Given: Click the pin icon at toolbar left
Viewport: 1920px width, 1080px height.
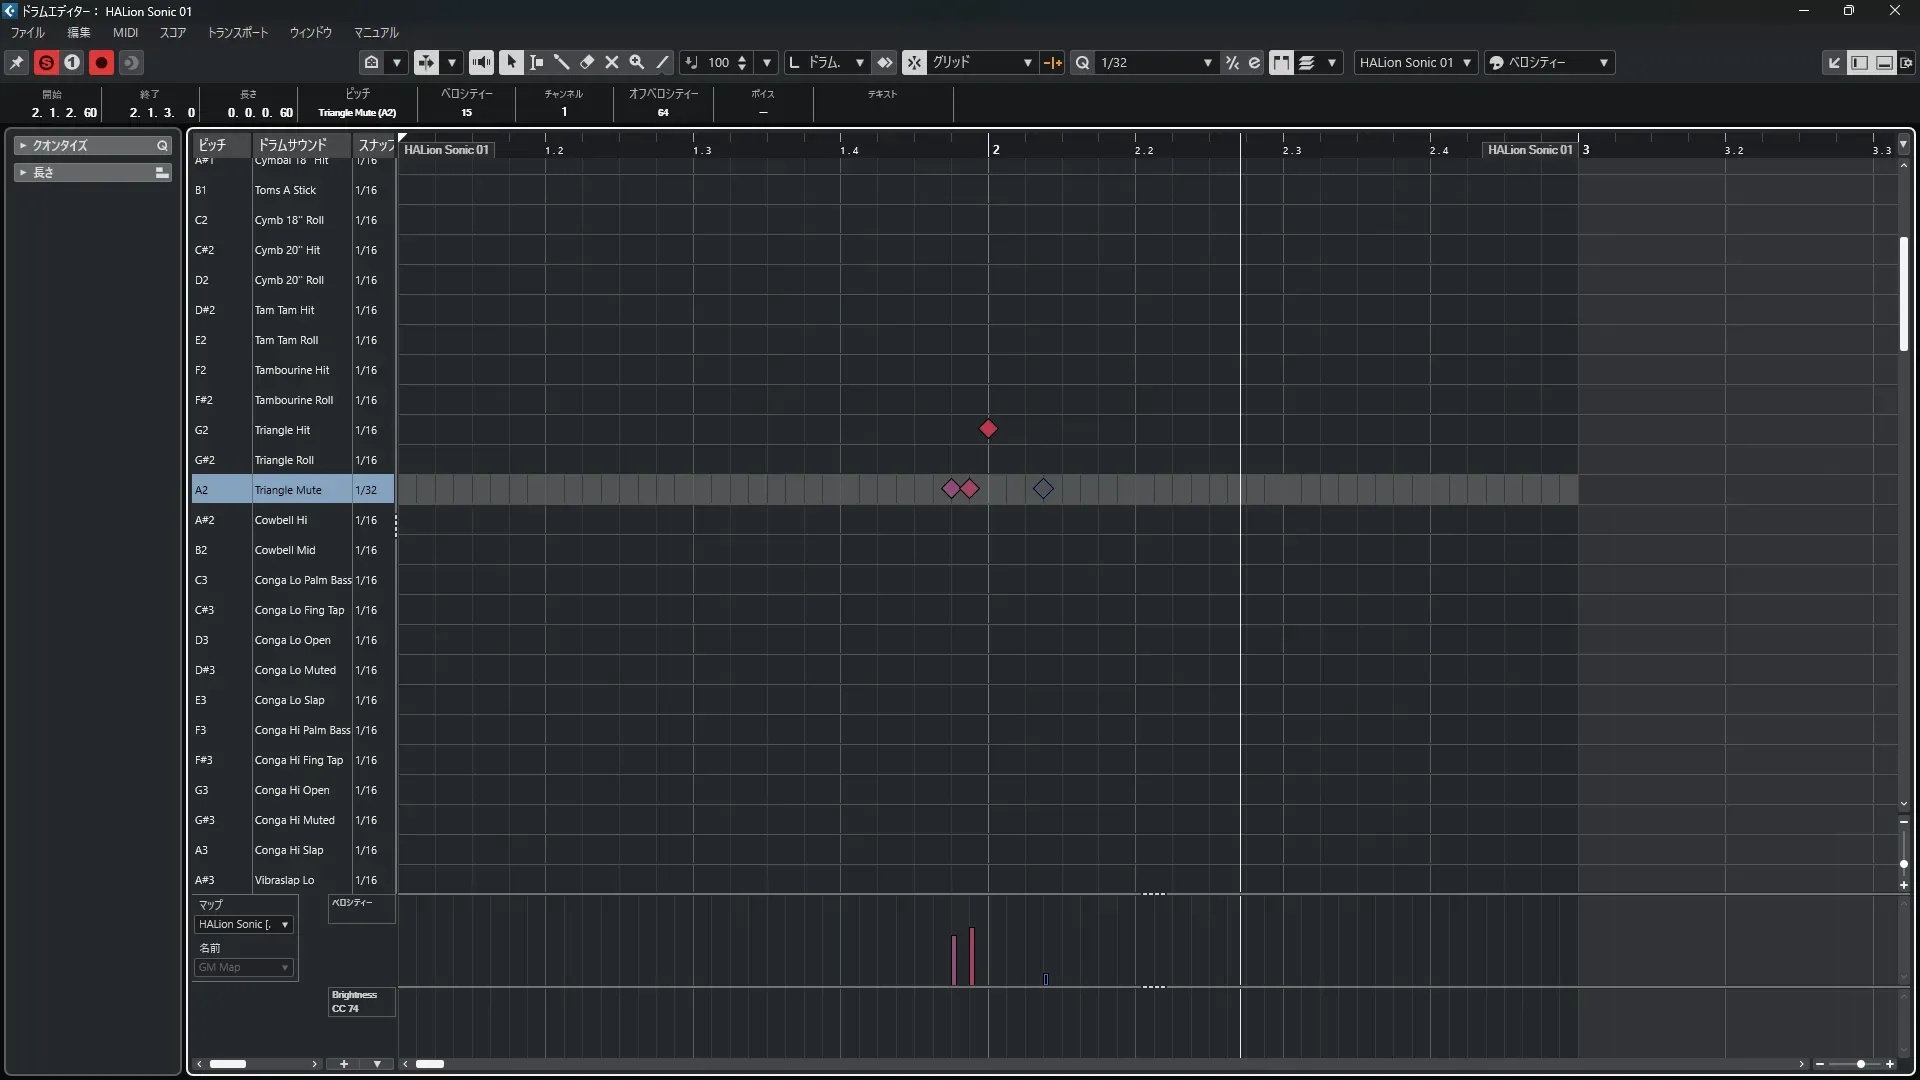Looking at the screenshot, I should pyautogui.click(x=17, y=62).
